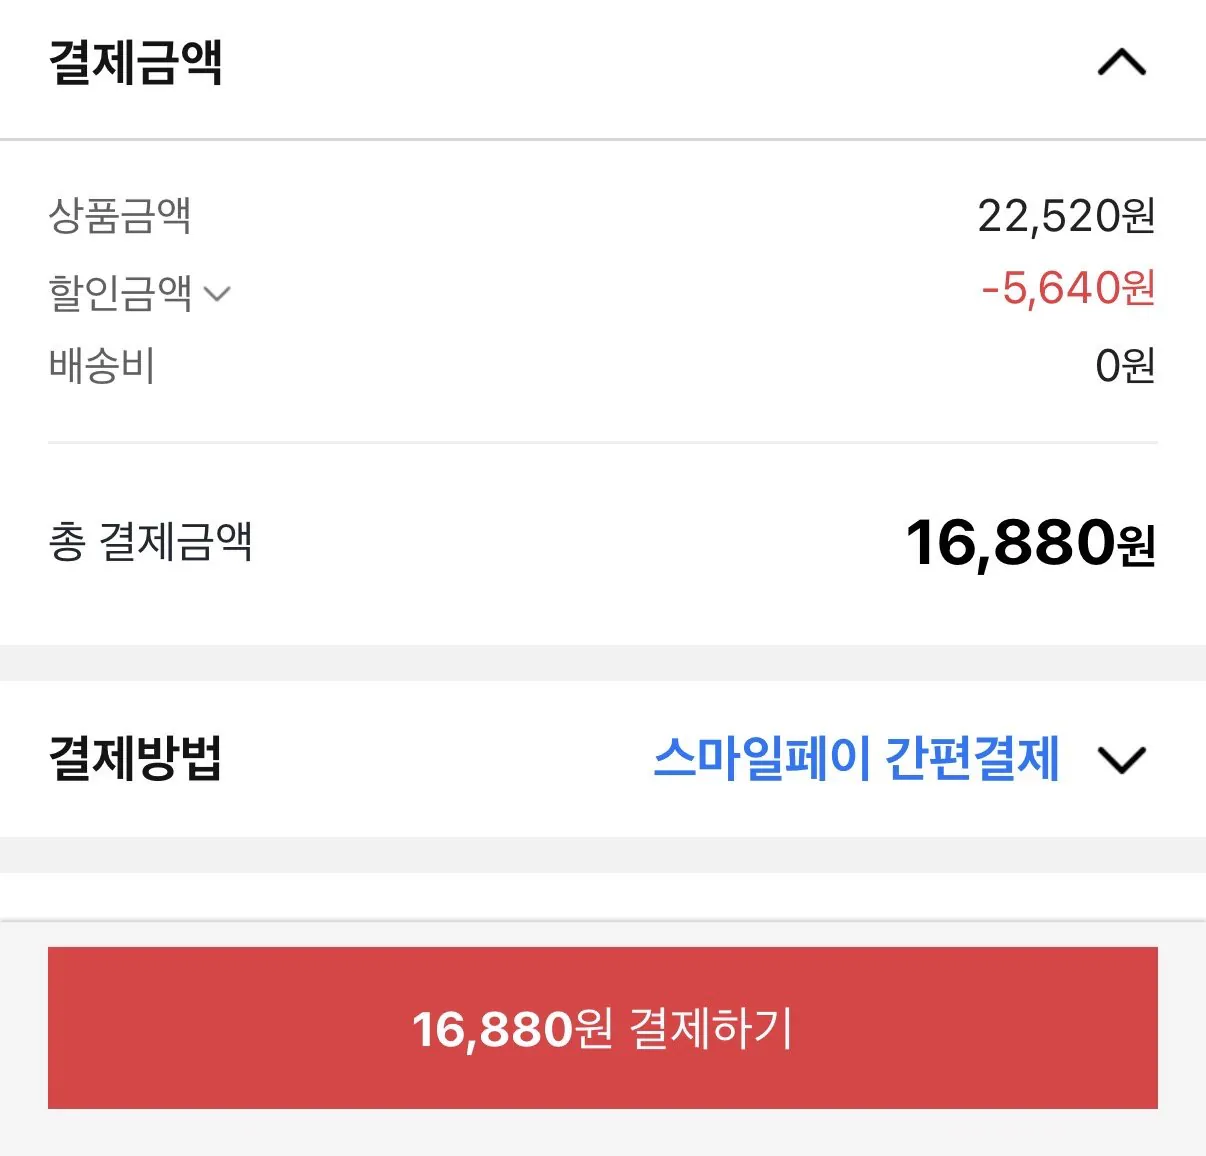Tap the 16,880원 결제하기 pay button
The image size is (1206, 1156).
tap(603, 1027)
